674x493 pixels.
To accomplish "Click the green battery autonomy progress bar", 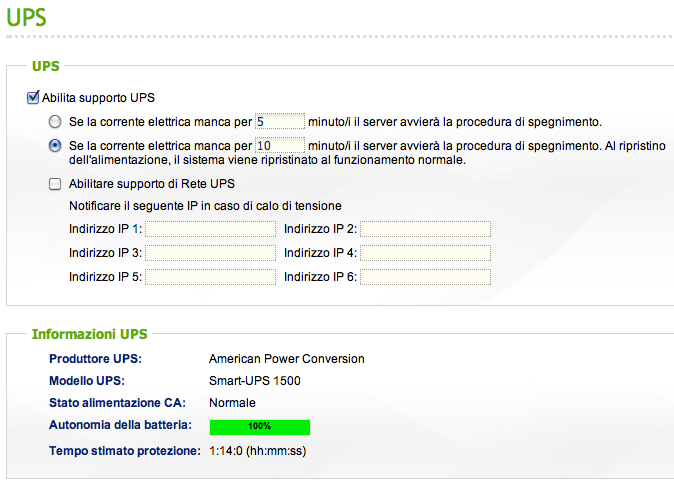I will point(259,427).
